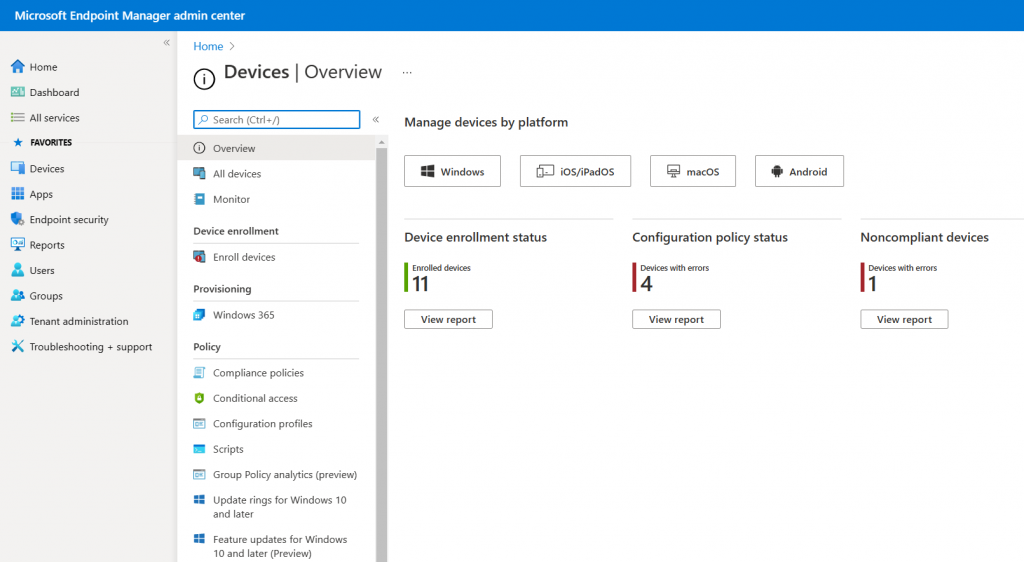The width and height of the screenshot is (1024, 562).
Task: Click the Compliance policies icon
Action: click(199, 372)
